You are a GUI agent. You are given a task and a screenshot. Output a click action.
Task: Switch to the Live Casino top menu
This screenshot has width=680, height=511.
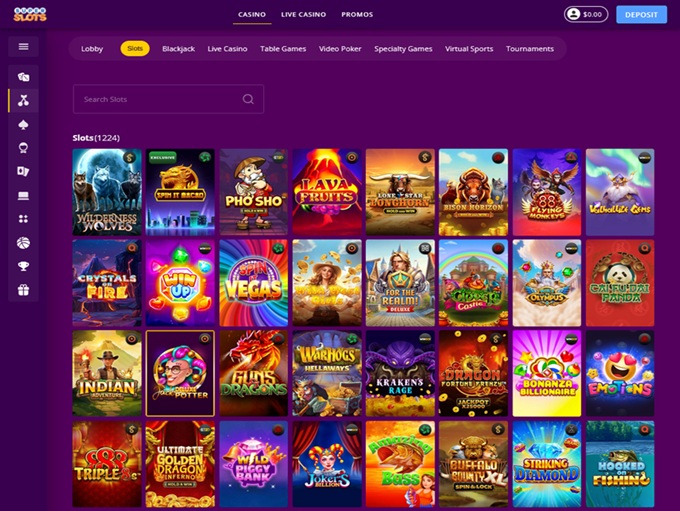304,14
